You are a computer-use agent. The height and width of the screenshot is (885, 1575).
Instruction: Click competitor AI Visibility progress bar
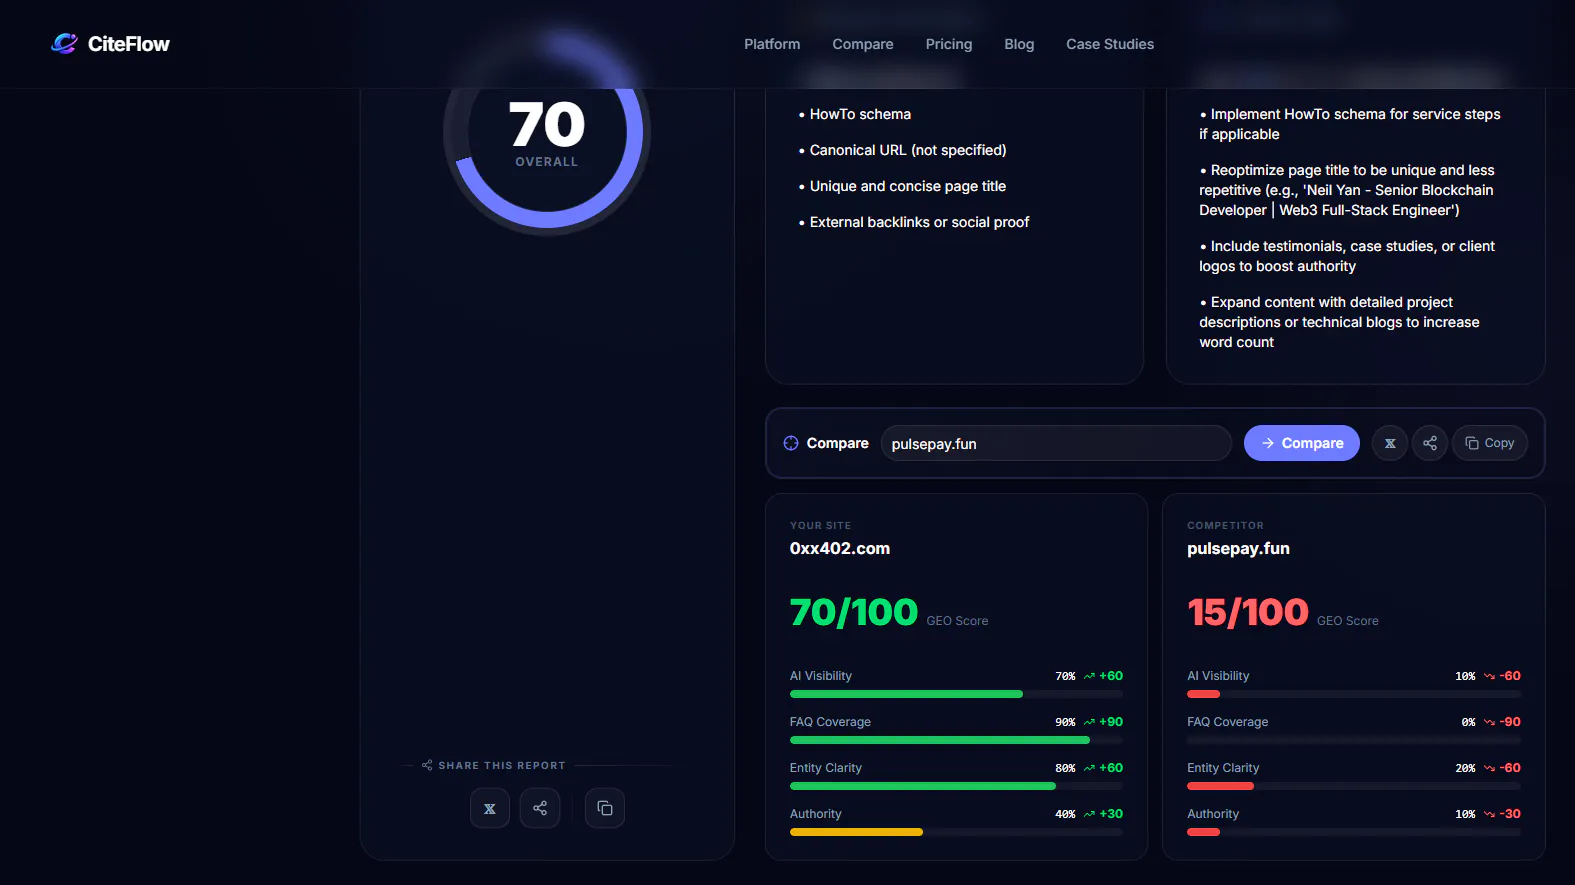coord(1354,694)
